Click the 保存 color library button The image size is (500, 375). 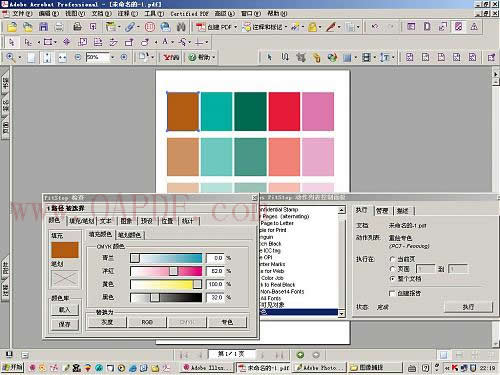[x=65, y=324]
